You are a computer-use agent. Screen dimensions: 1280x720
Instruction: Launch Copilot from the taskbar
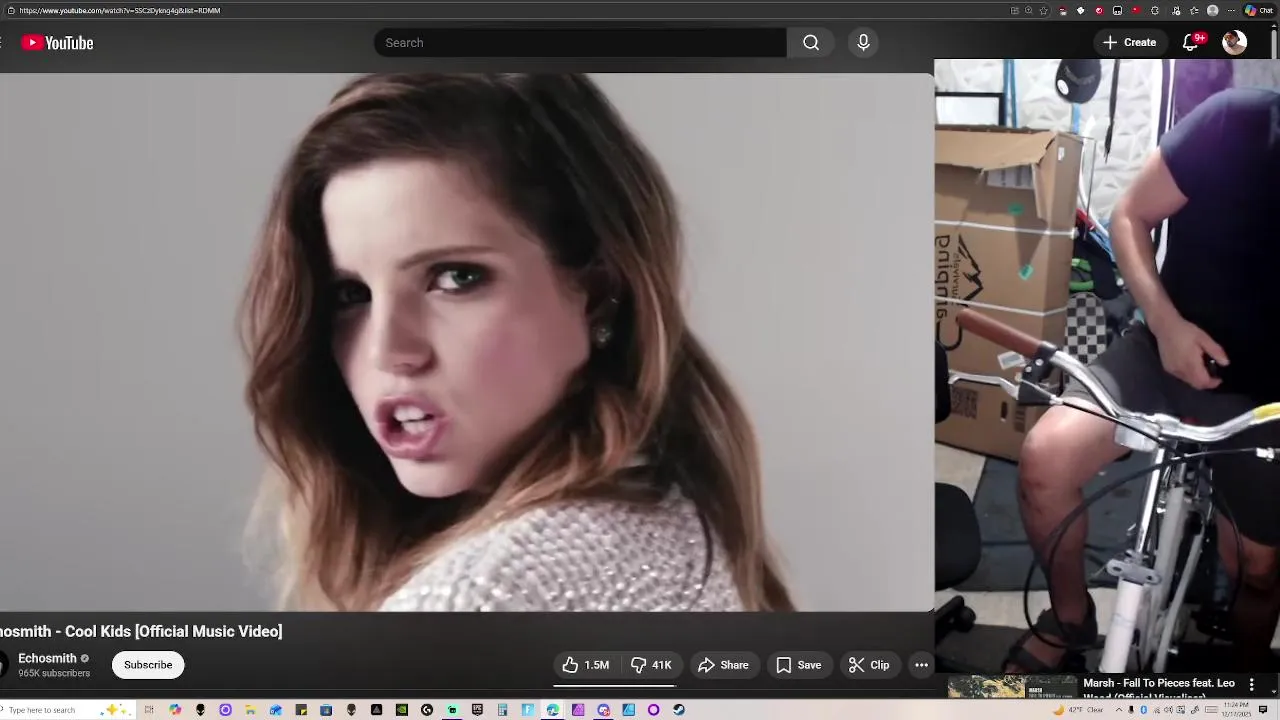175,710
